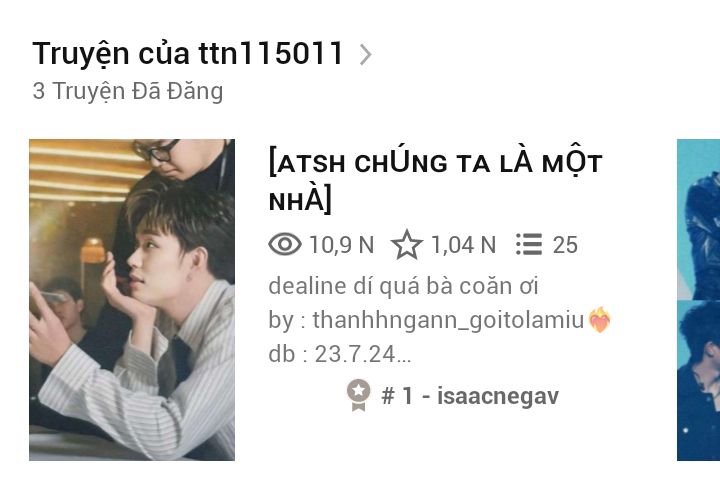Tap the ranking medal ribbon icon
The height and width of the screenshot is (491, 720).
pos(358,395)
